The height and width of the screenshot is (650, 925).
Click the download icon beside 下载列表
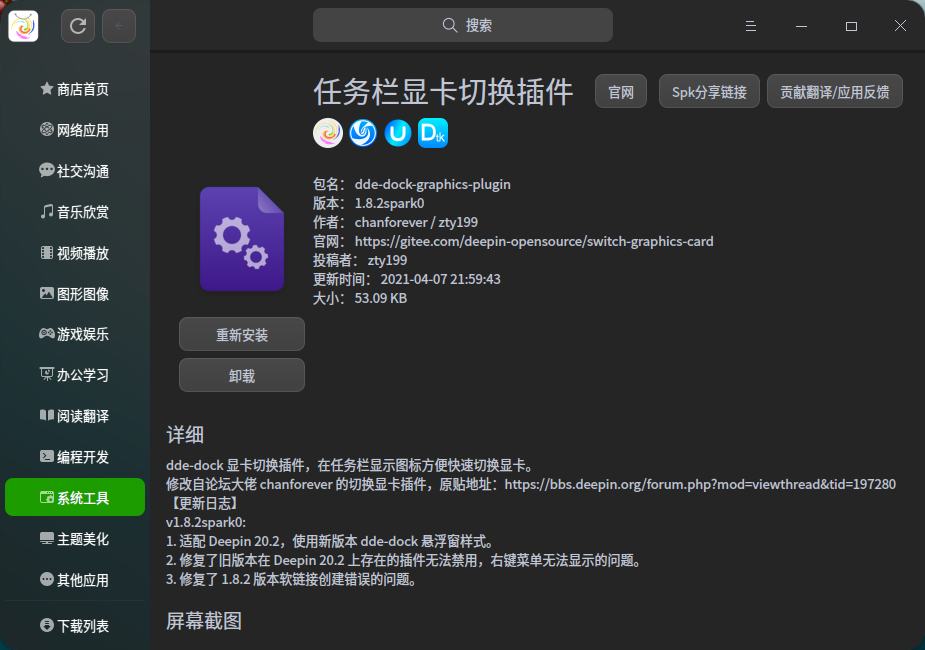(x=47, y=625)
